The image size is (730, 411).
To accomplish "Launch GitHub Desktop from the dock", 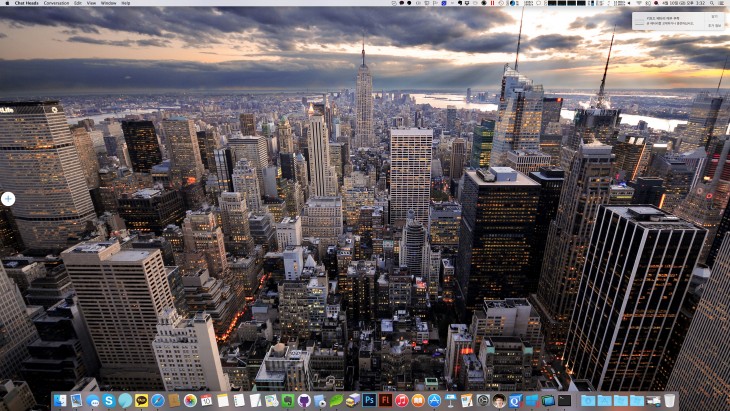I will tap(304, 401).
